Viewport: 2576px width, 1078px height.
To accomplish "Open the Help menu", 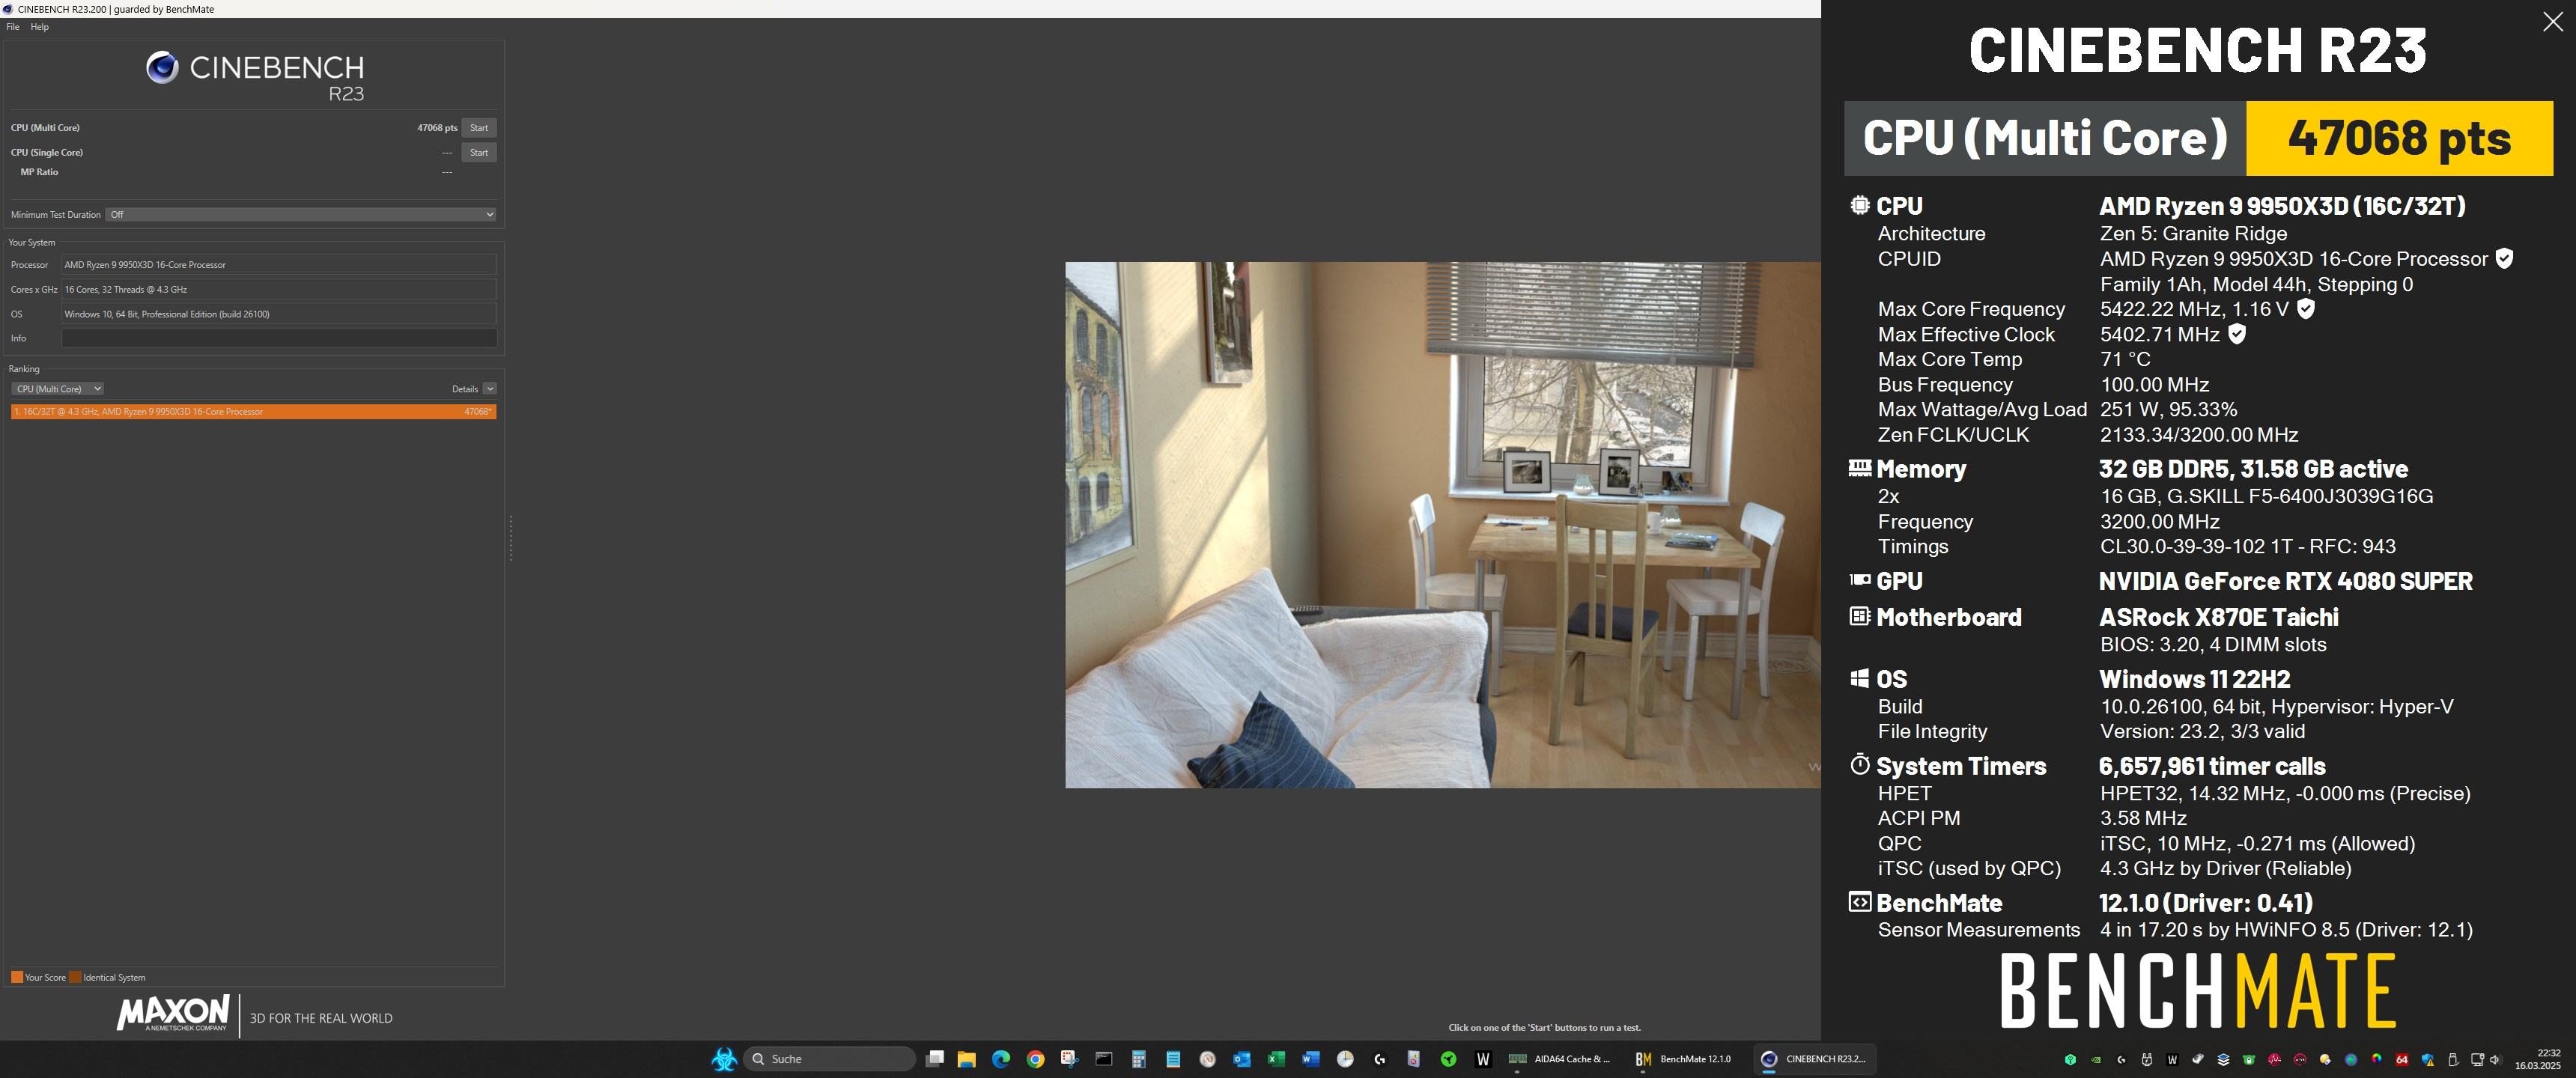I will click(x=40, y=27).
